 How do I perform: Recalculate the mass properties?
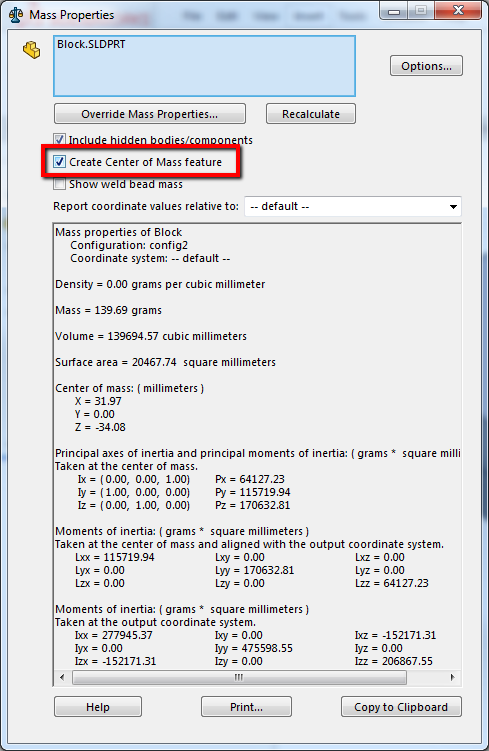point(311,114)
